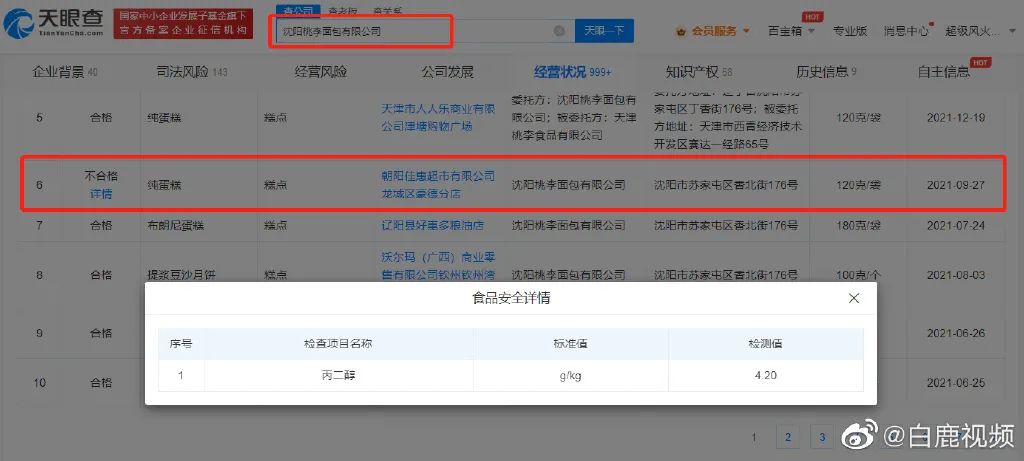Open 专业版 in the top navigation
The height and width of the screenshot is (461, 1024).
click(850, 31)
